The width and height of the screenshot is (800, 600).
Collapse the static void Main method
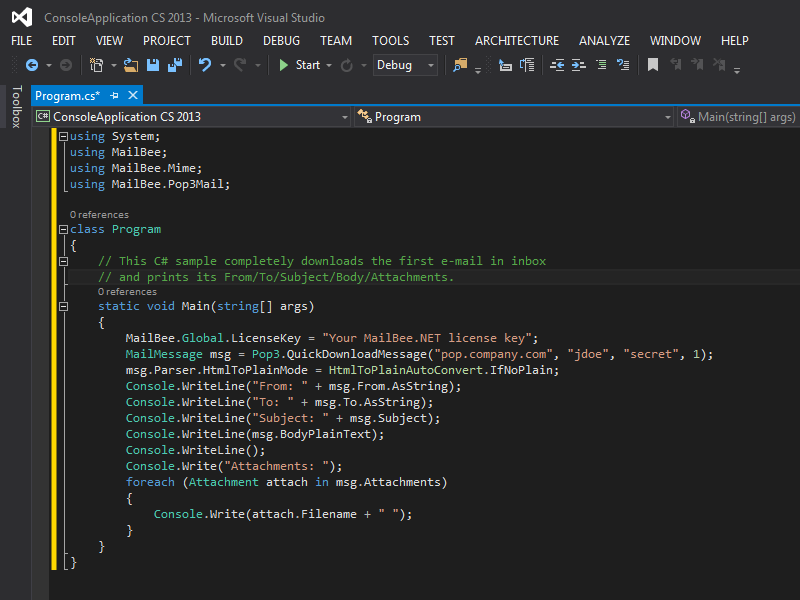click(64, 306)
